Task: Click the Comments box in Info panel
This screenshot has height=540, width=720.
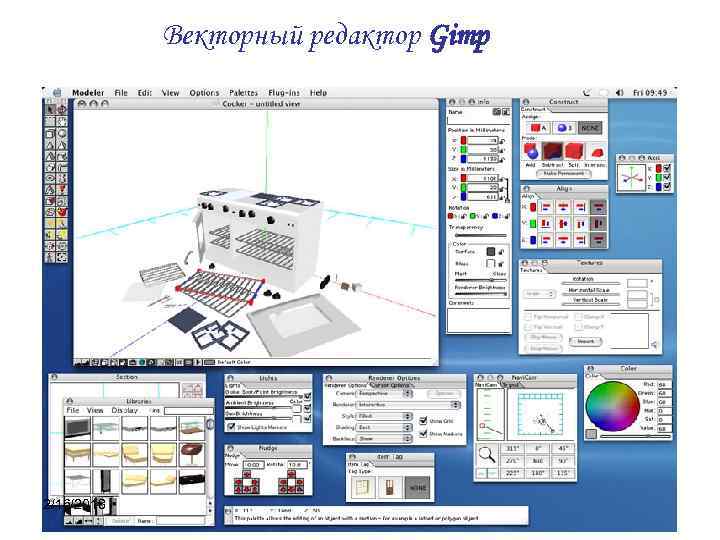Action: (x=479, y=320)
